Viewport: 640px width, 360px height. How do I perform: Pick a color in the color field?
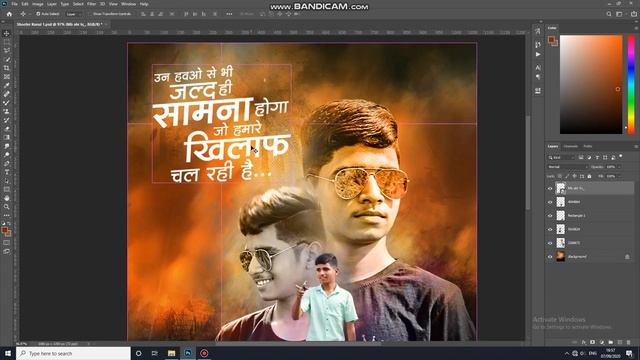(591, 84)
